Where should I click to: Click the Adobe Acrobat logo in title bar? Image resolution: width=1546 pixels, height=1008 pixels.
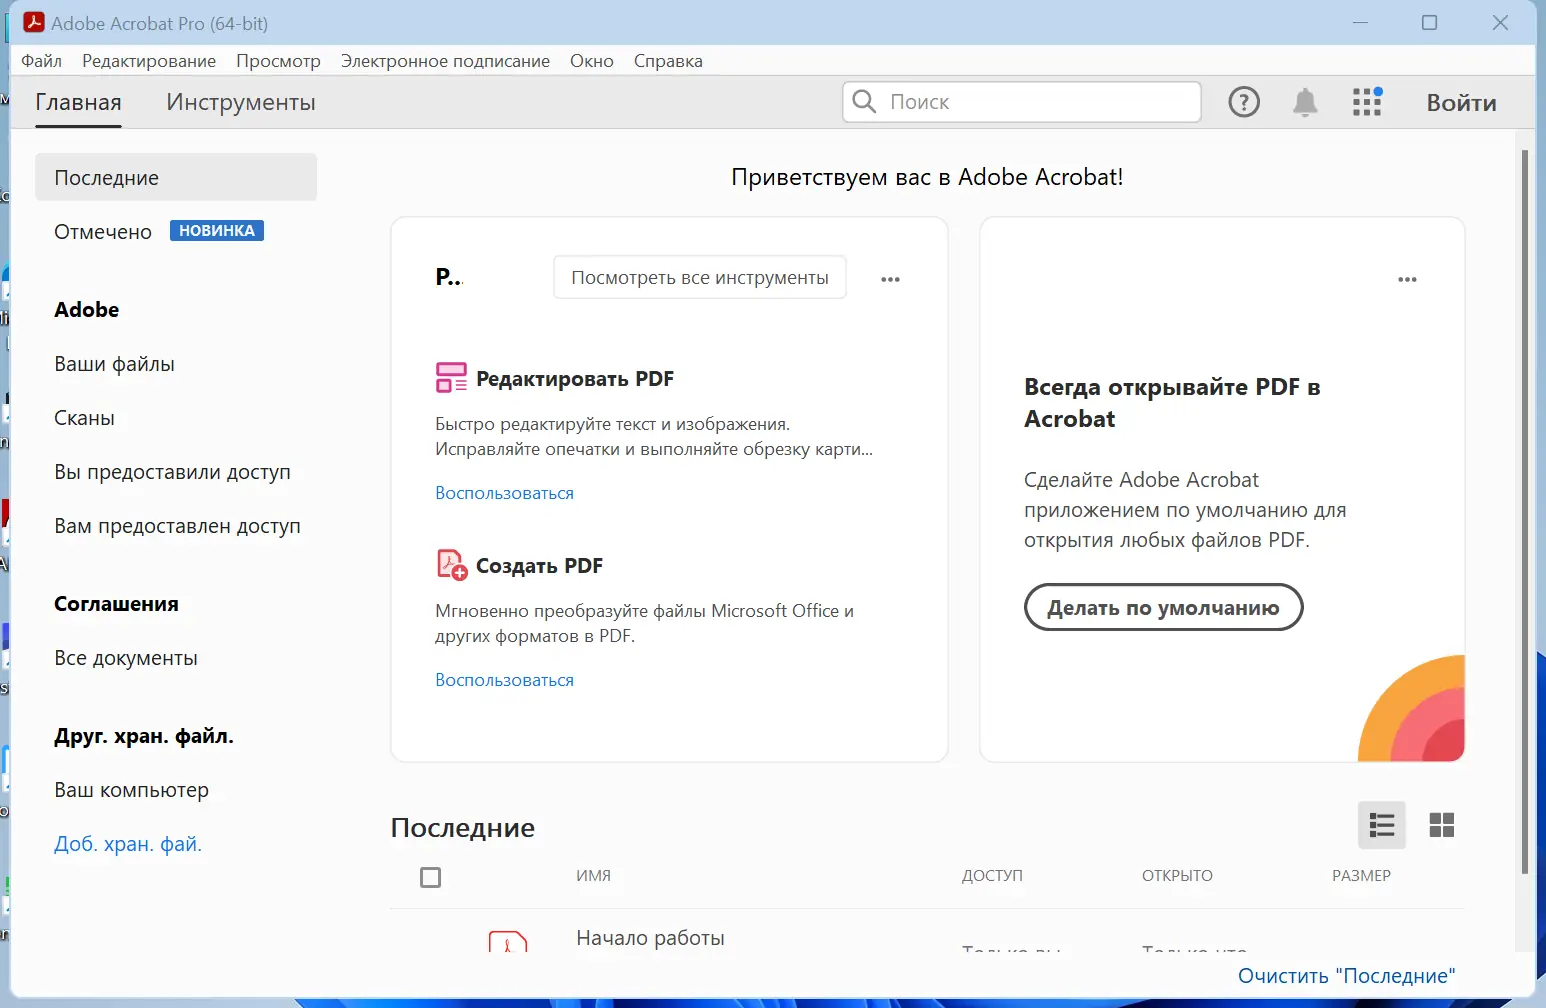click(34, 22)
